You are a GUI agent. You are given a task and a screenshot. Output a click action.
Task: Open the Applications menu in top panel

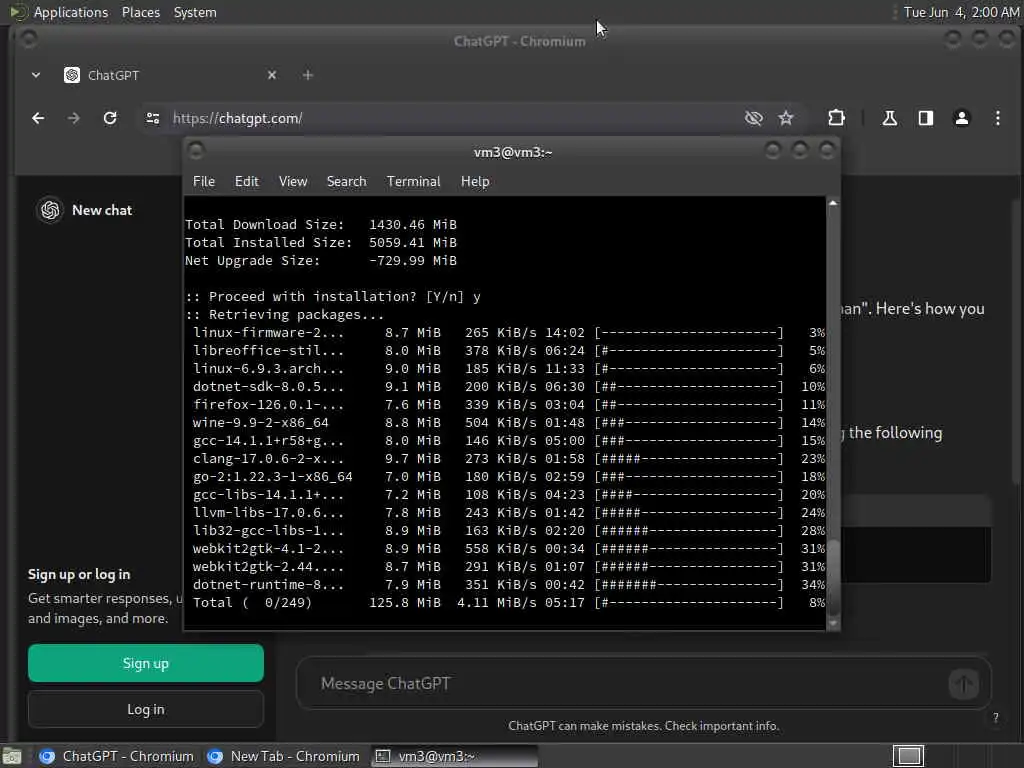(71, 12)
